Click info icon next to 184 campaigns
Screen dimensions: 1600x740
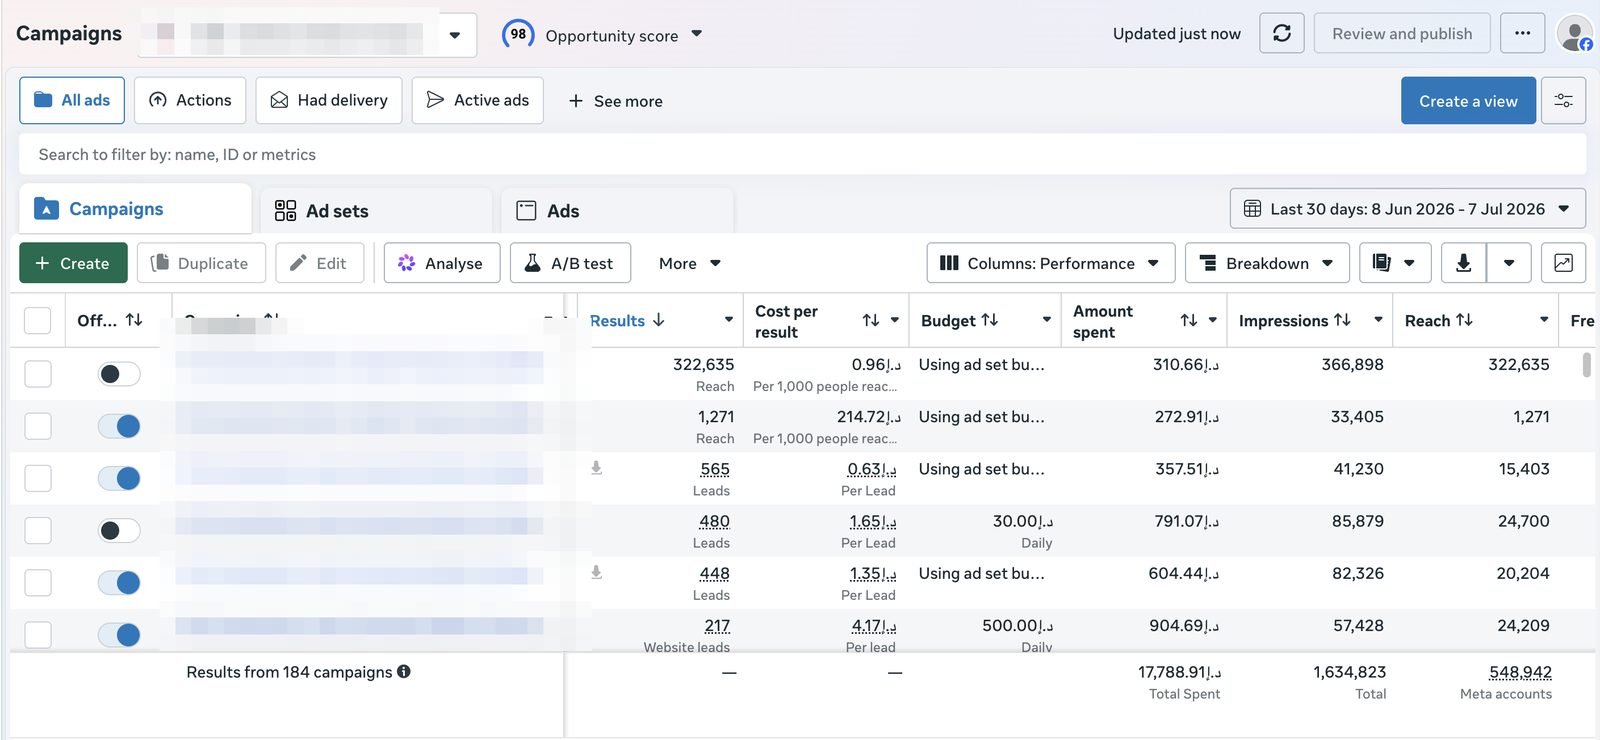click(404, 671)
